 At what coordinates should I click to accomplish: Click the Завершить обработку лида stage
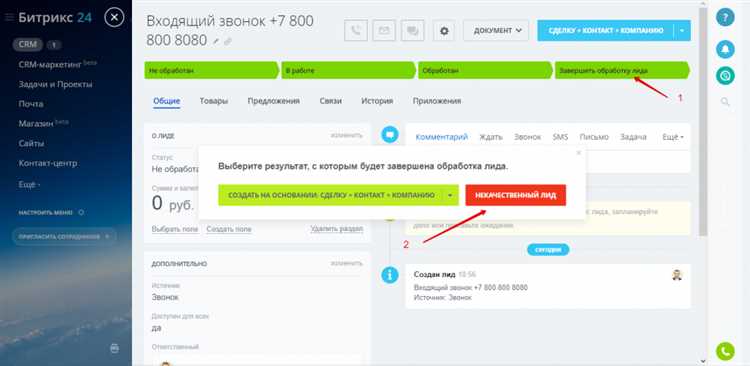[x=622, y=70]
